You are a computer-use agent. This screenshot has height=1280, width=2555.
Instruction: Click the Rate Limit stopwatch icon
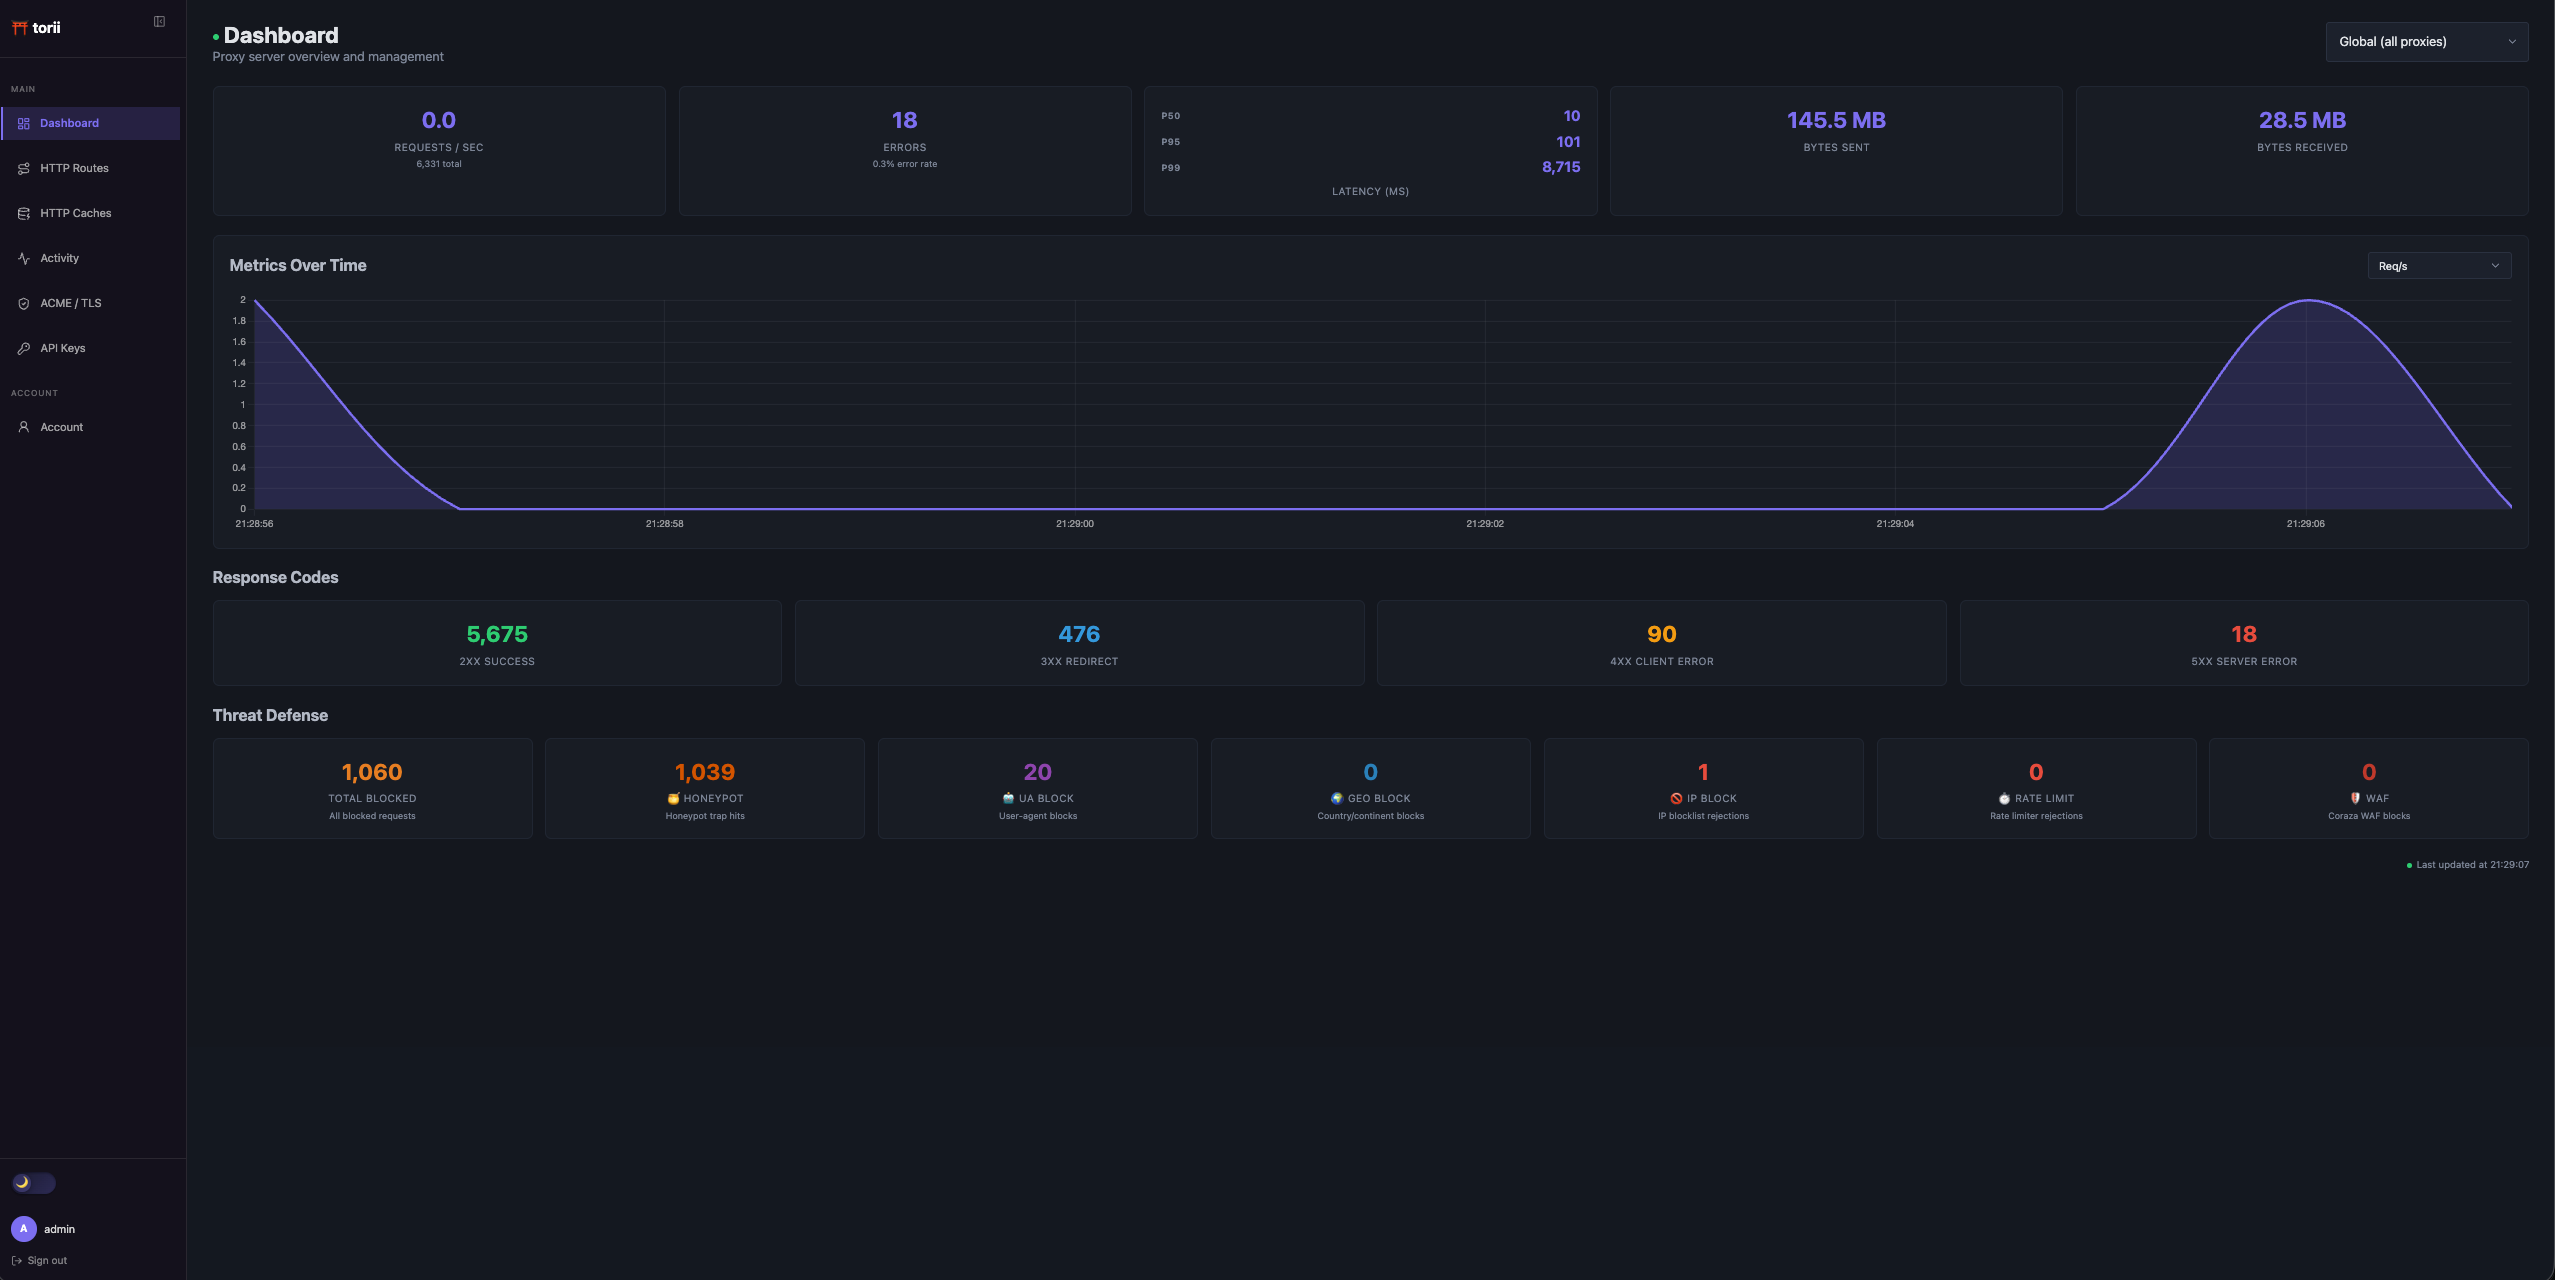pos(2004,799)
